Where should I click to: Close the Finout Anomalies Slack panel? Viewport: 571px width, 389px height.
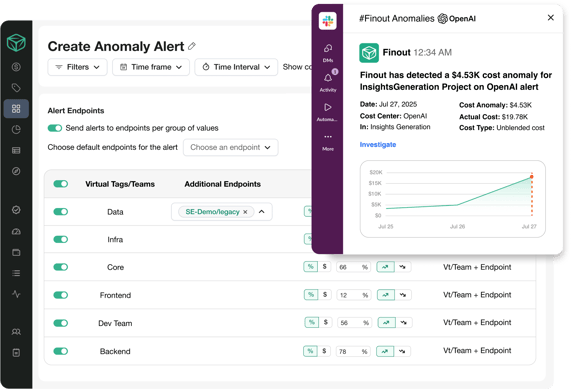pyautogui.click(x=551, y=17)
